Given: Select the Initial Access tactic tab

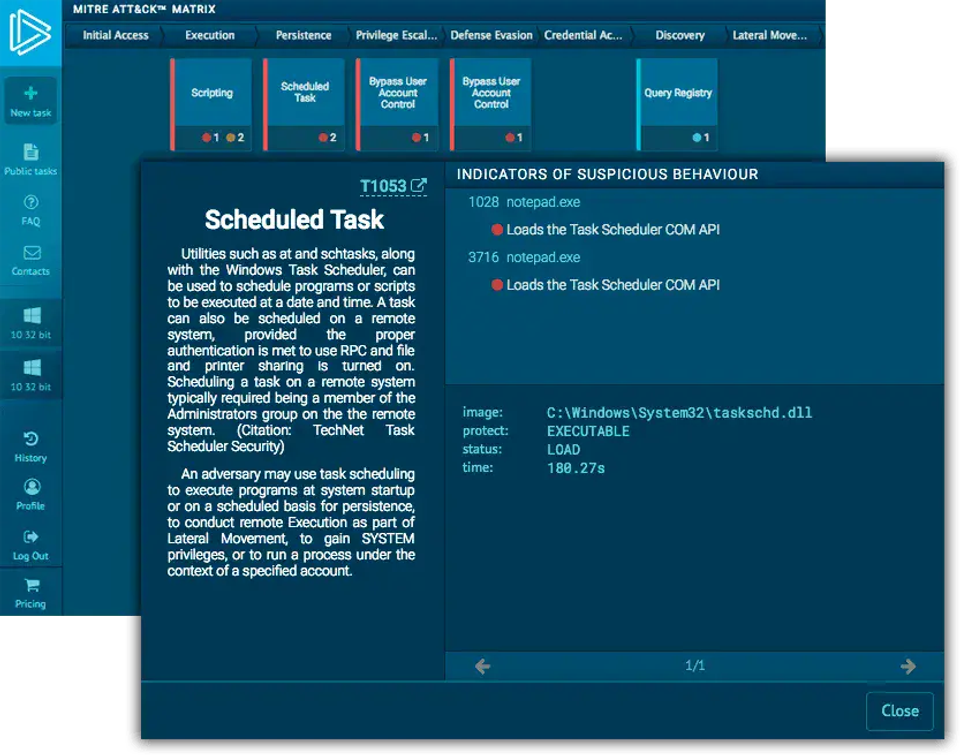Looking at the screenshot, I should point(115,36).
